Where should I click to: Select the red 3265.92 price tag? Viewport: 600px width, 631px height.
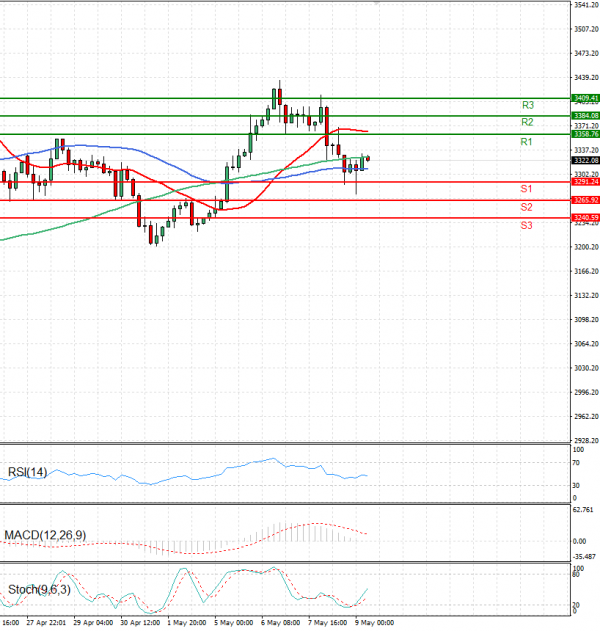click(x=585, y=200)
